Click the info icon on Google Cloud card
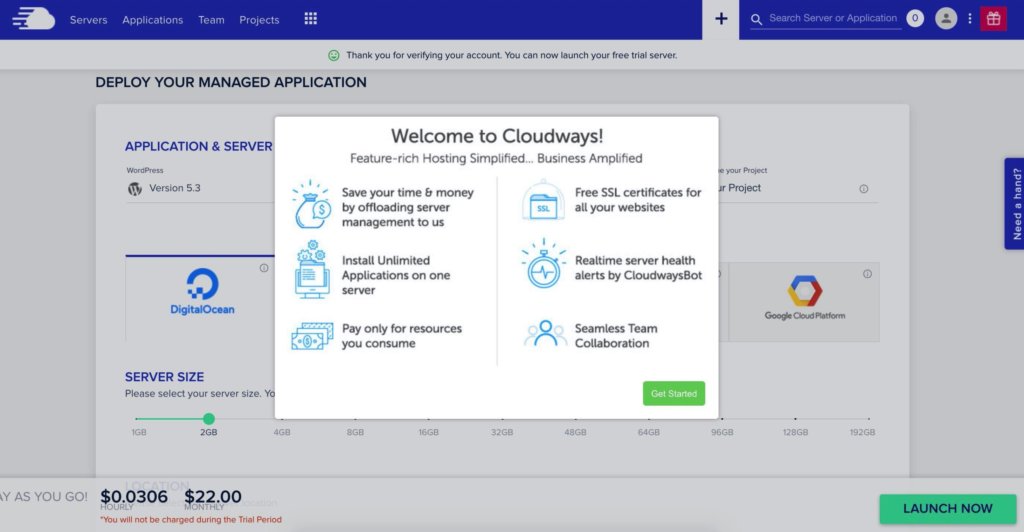Viewport: 1024px width, 532px height. (x=867, y=274)
